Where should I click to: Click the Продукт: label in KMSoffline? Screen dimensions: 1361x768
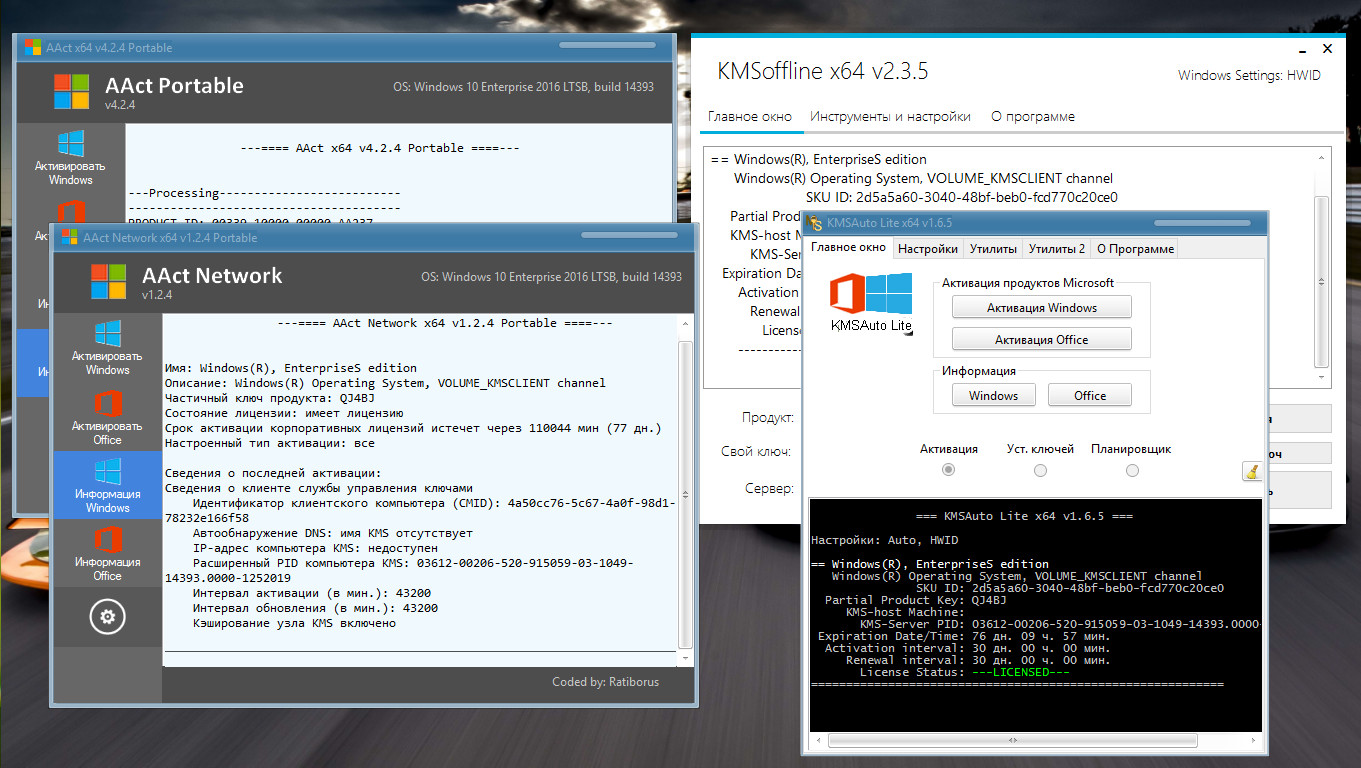(768, 417)
